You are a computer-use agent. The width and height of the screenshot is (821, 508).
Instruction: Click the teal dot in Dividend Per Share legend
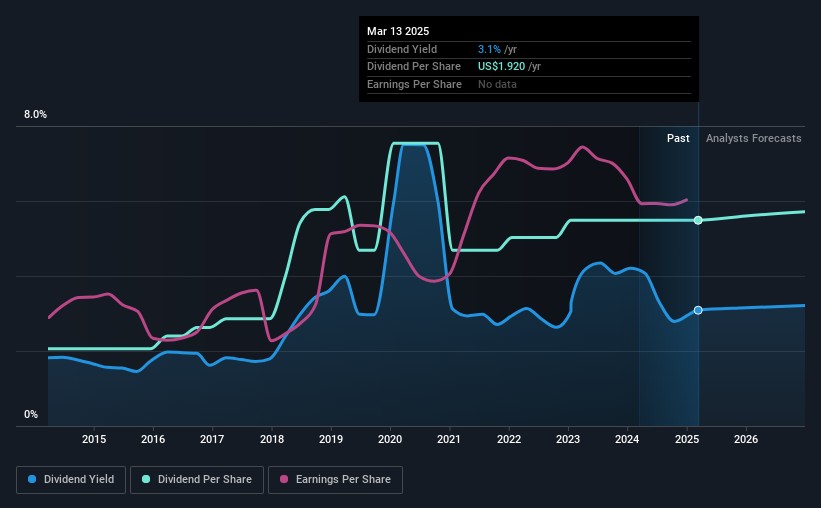(145, 480)
